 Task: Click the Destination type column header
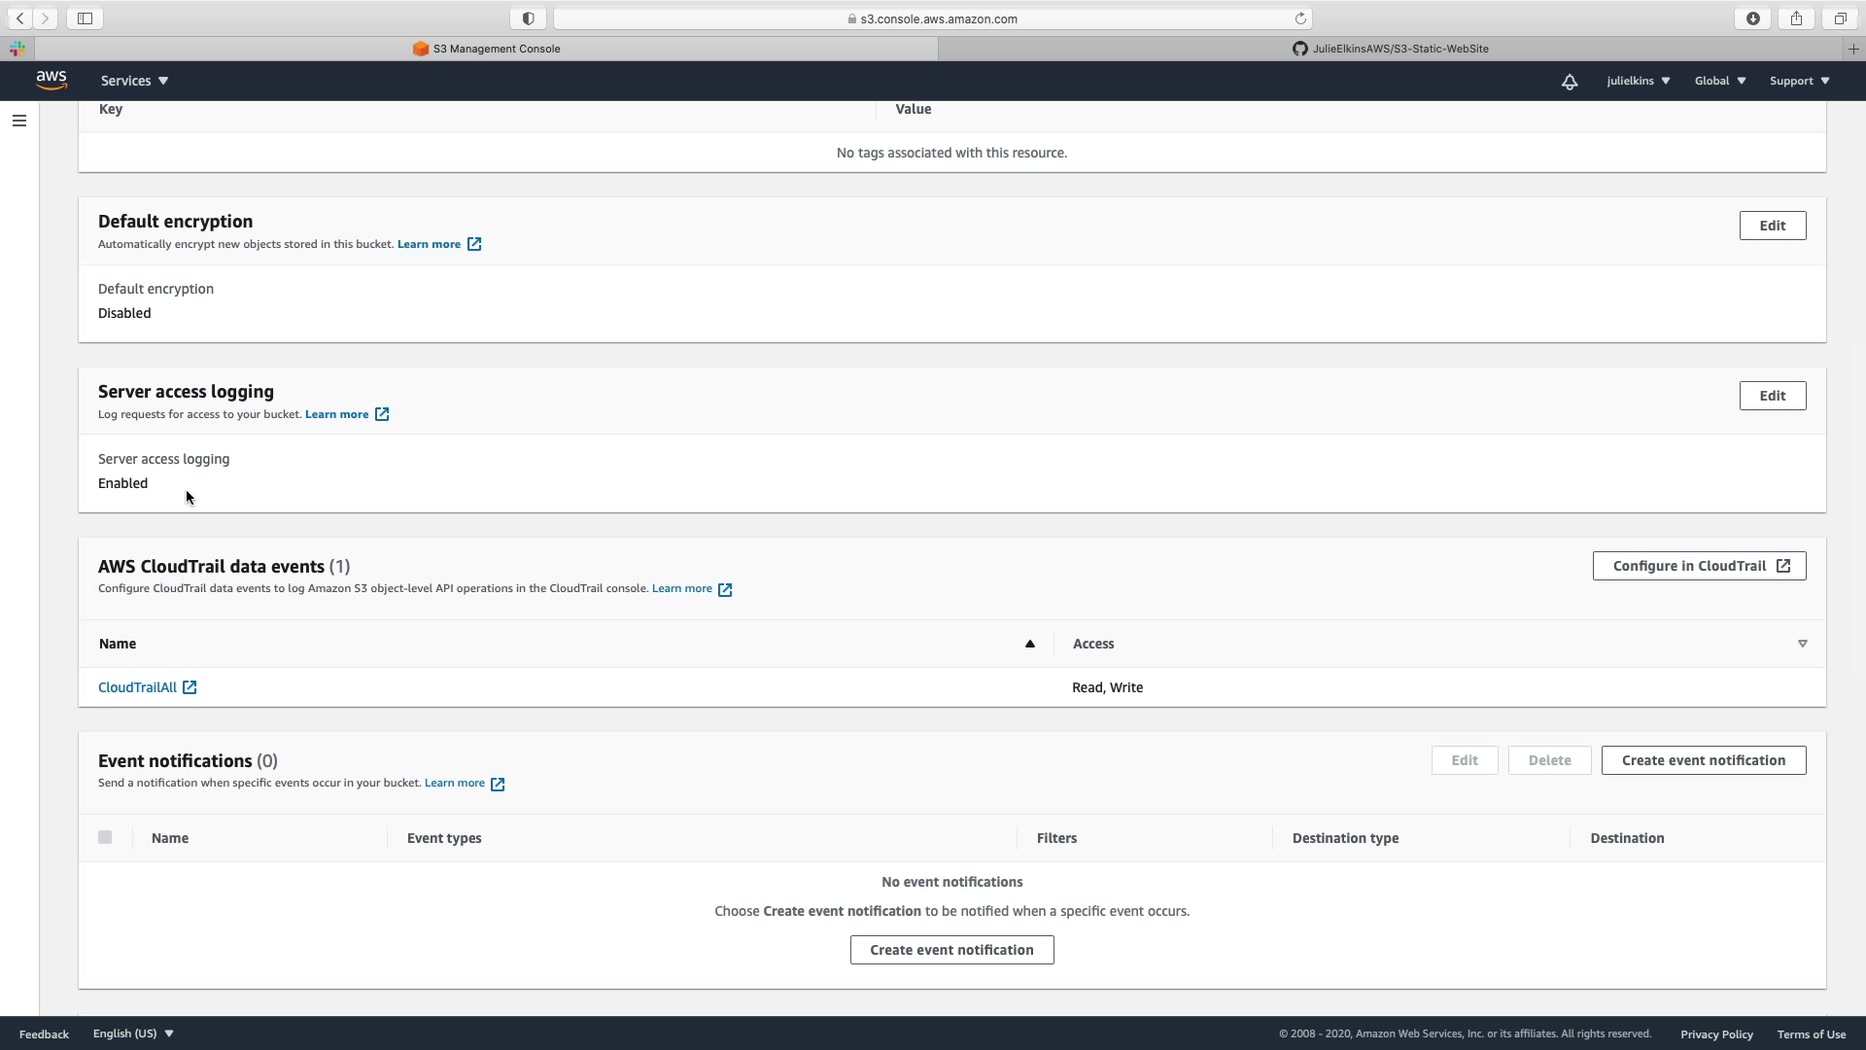(x=1345, y=838)
